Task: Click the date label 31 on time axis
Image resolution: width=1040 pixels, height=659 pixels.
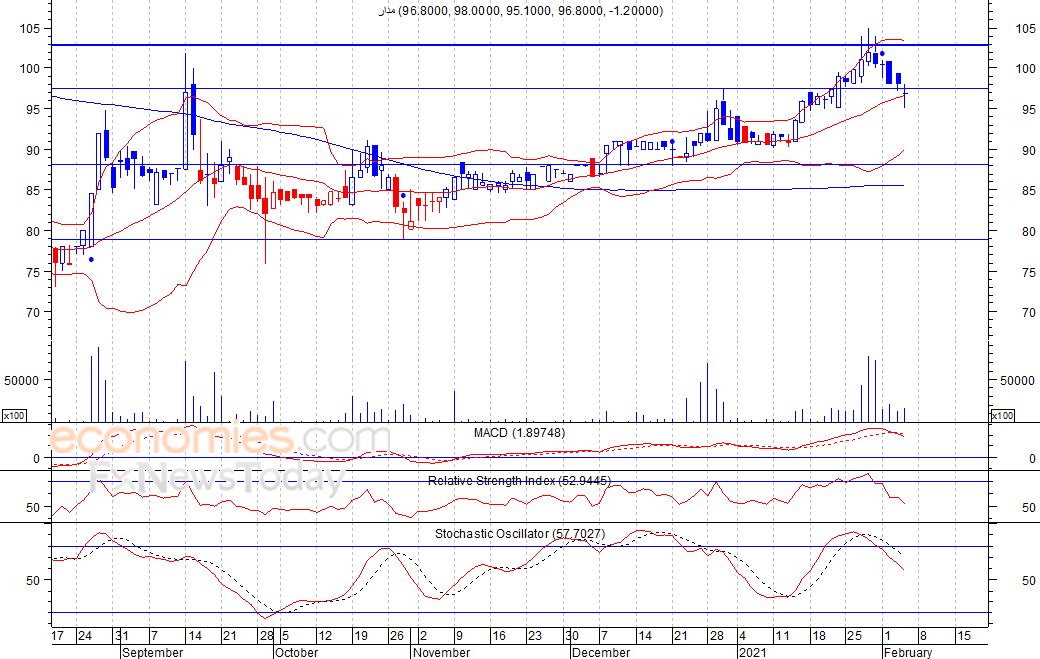Action: click(121, 636)
